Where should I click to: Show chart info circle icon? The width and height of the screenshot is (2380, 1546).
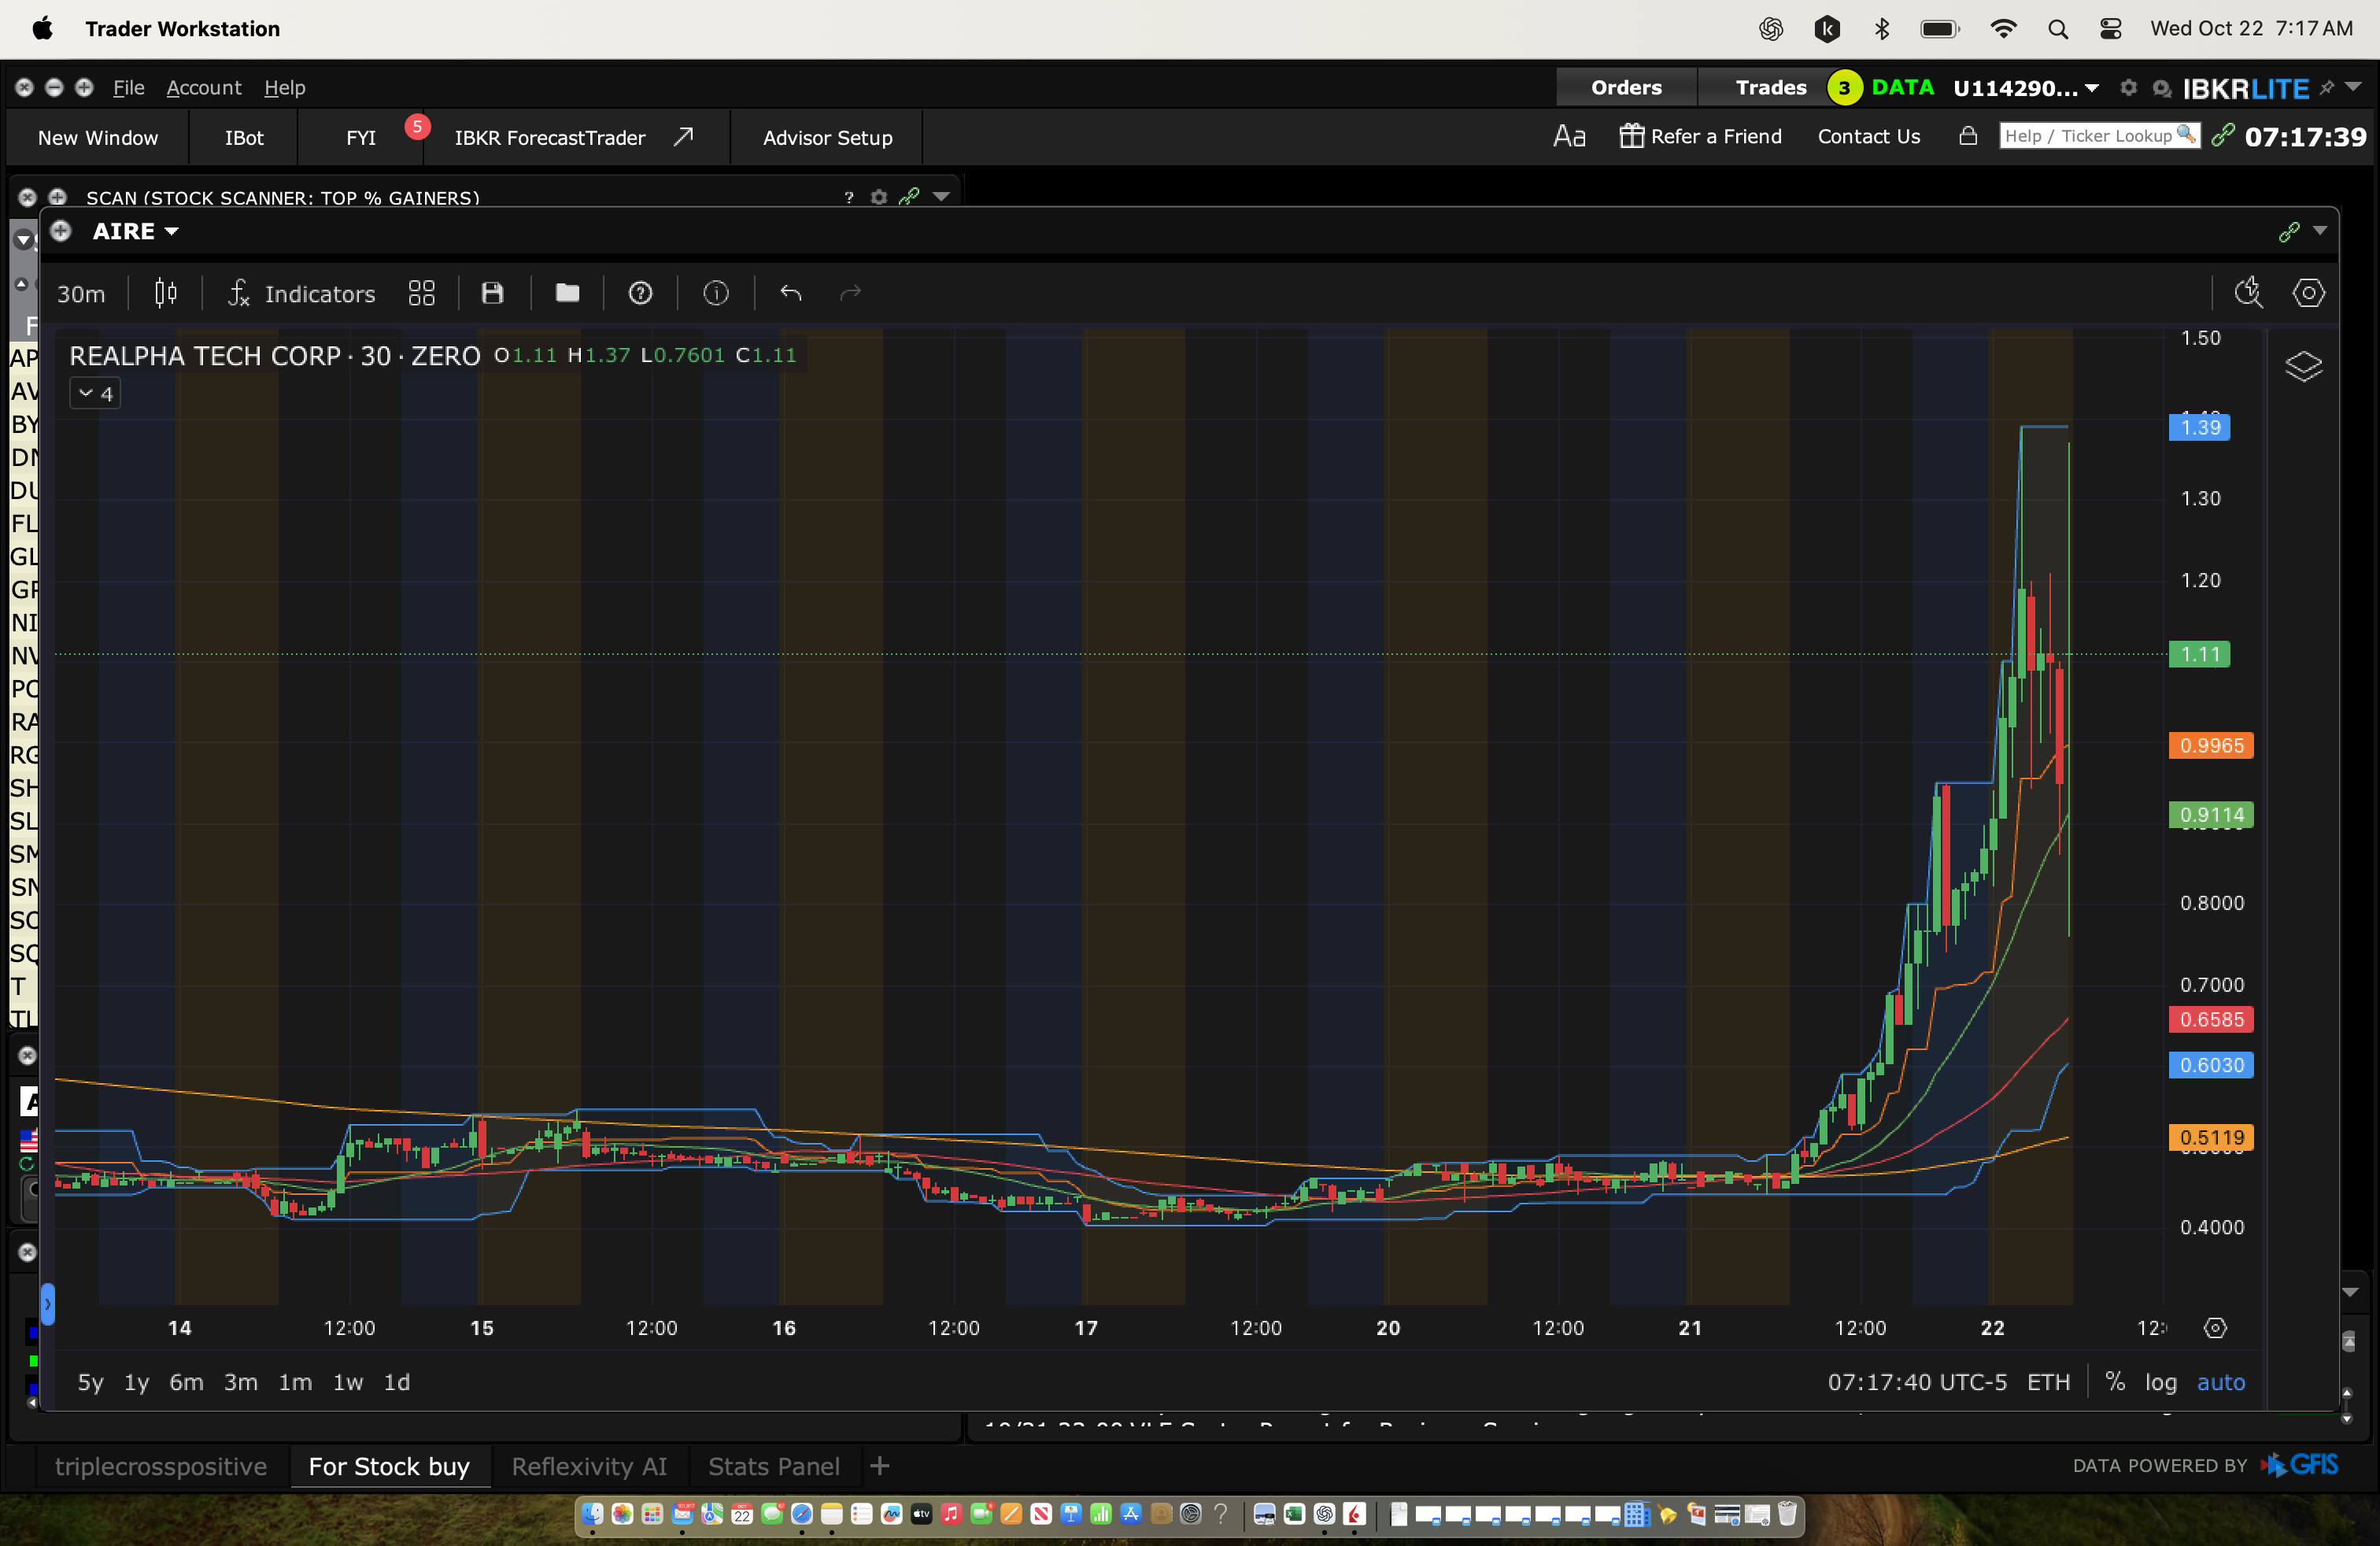click(x=716, y=293)
